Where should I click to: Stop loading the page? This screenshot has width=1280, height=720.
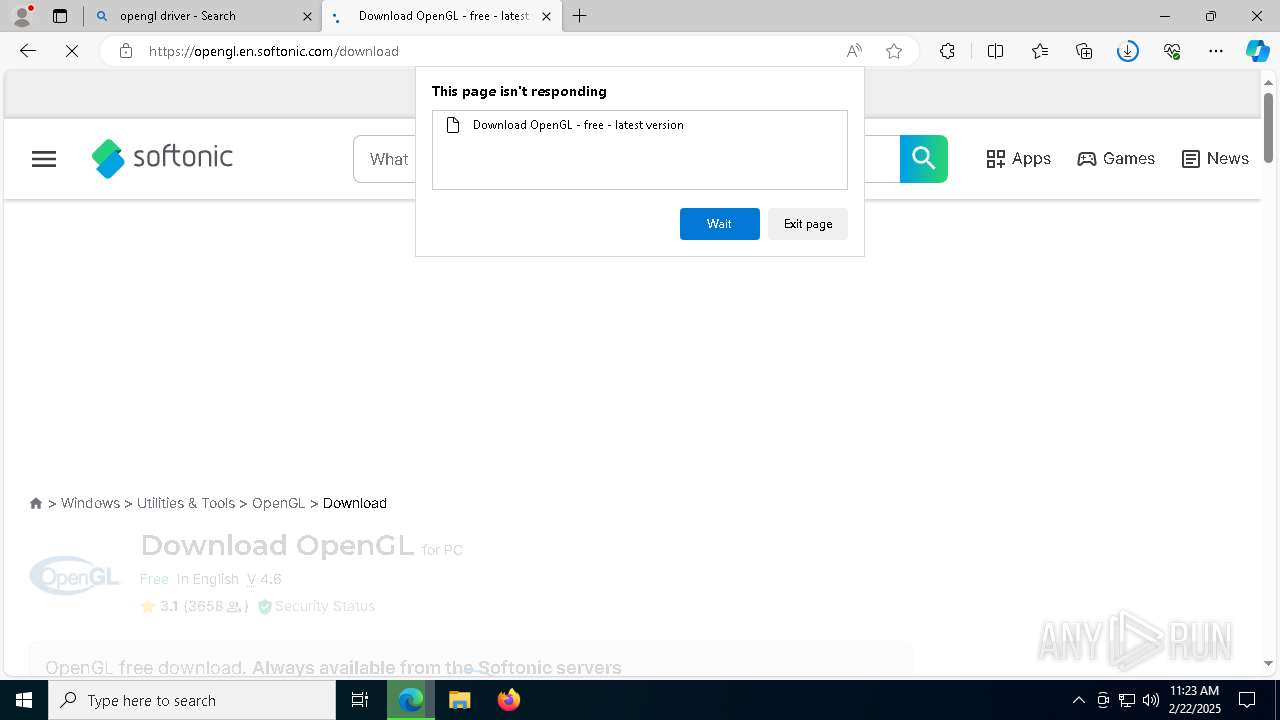coord(72,51)
